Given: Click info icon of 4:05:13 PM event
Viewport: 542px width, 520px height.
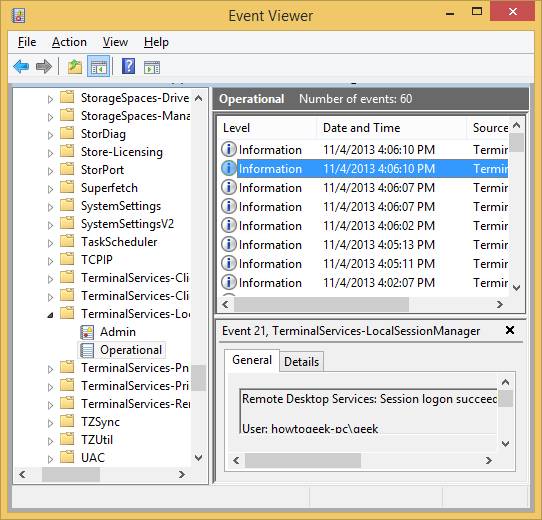Looking at the screenshot, I should 228,244.
